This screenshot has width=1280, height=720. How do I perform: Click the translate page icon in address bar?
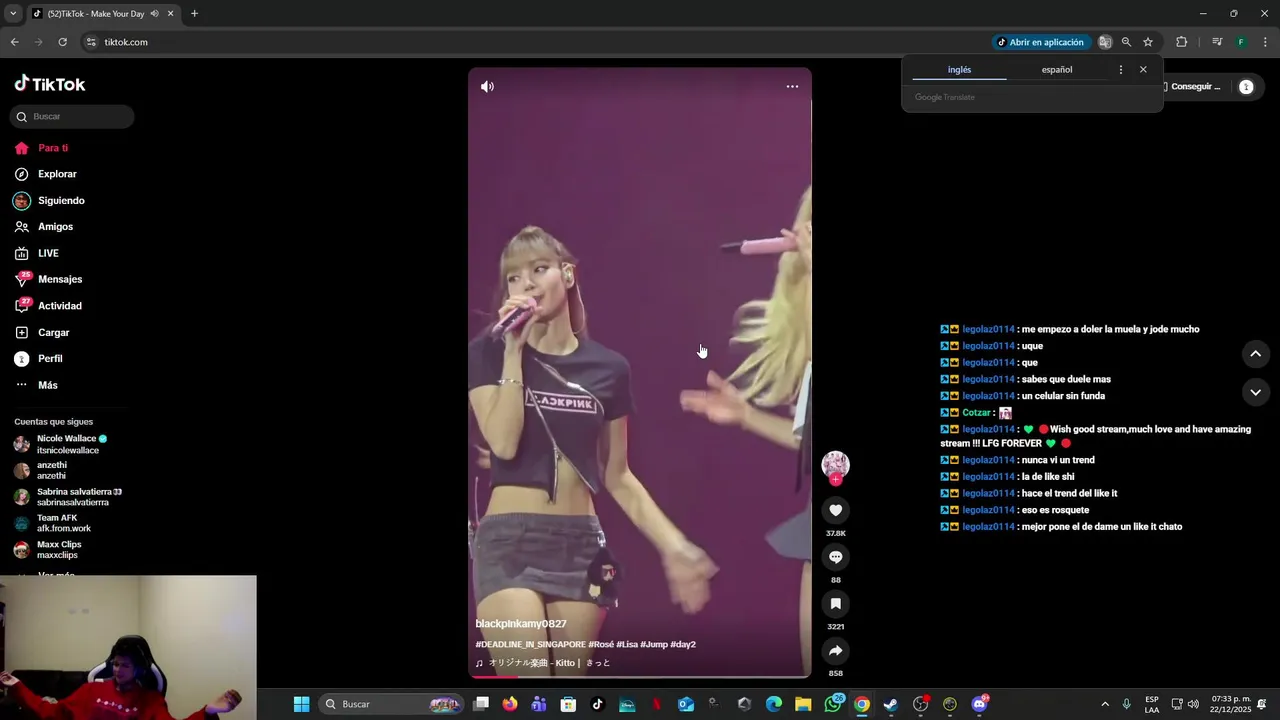pos(1105,42)
